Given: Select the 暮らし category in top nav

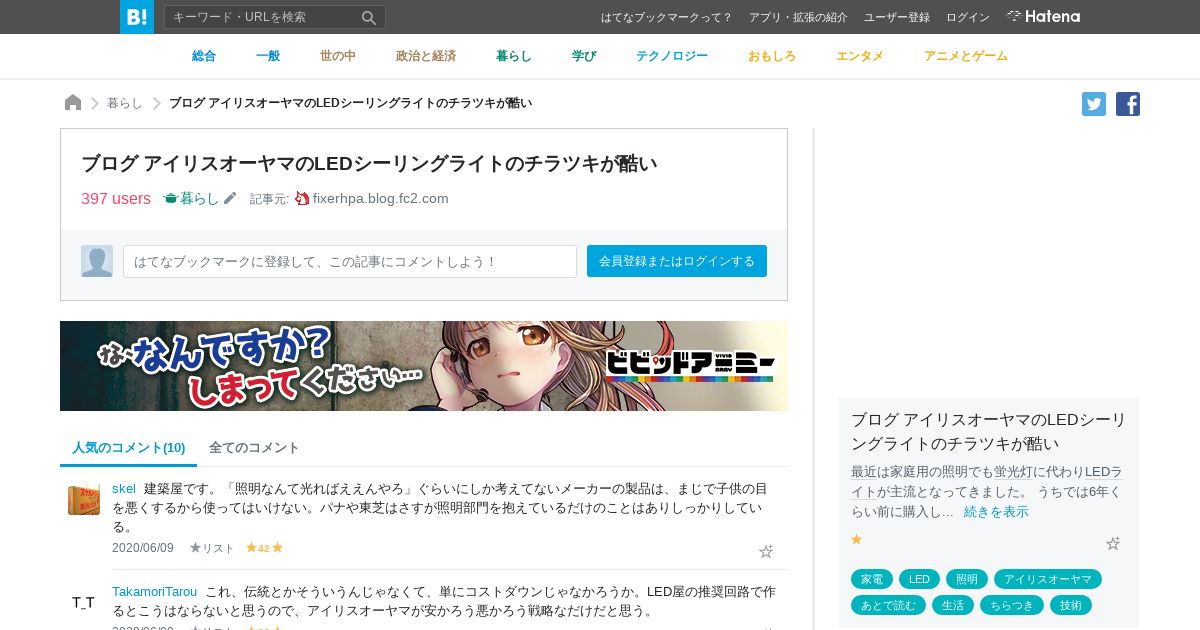Looking at the screenshot, I should pyautogui.click(x=514, y=56).
